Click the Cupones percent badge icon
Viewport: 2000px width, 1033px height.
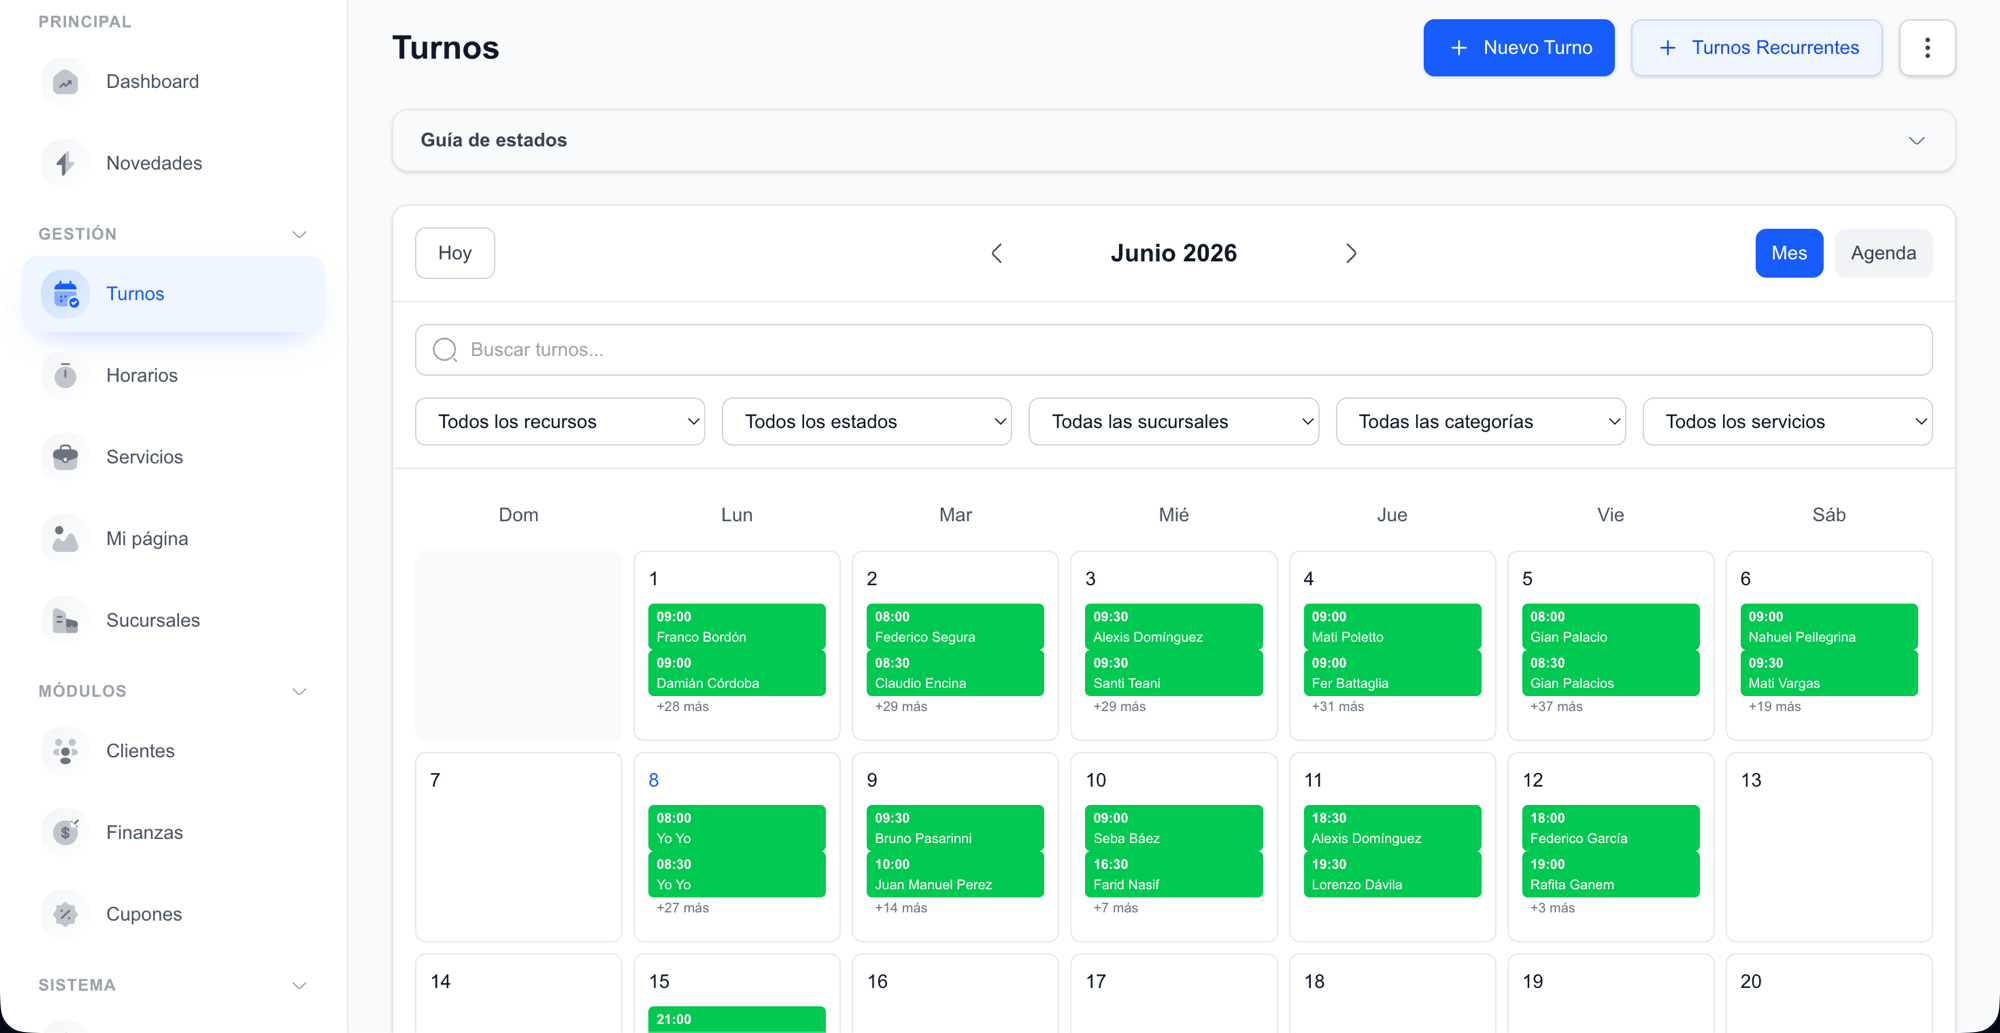pyautogui.click(x=65, y=914)
